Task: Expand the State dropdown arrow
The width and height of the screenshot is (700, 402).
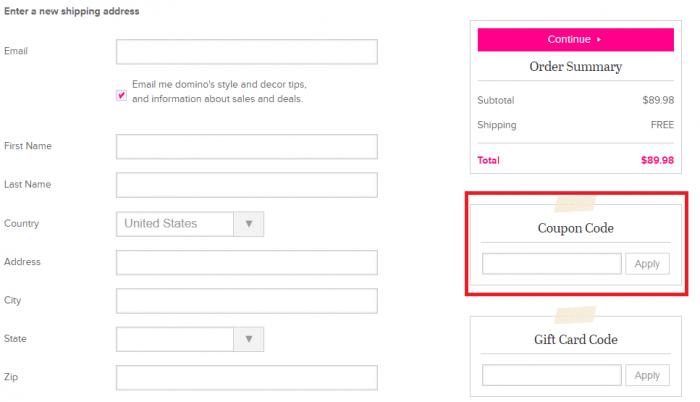Action: click(249, 339)
